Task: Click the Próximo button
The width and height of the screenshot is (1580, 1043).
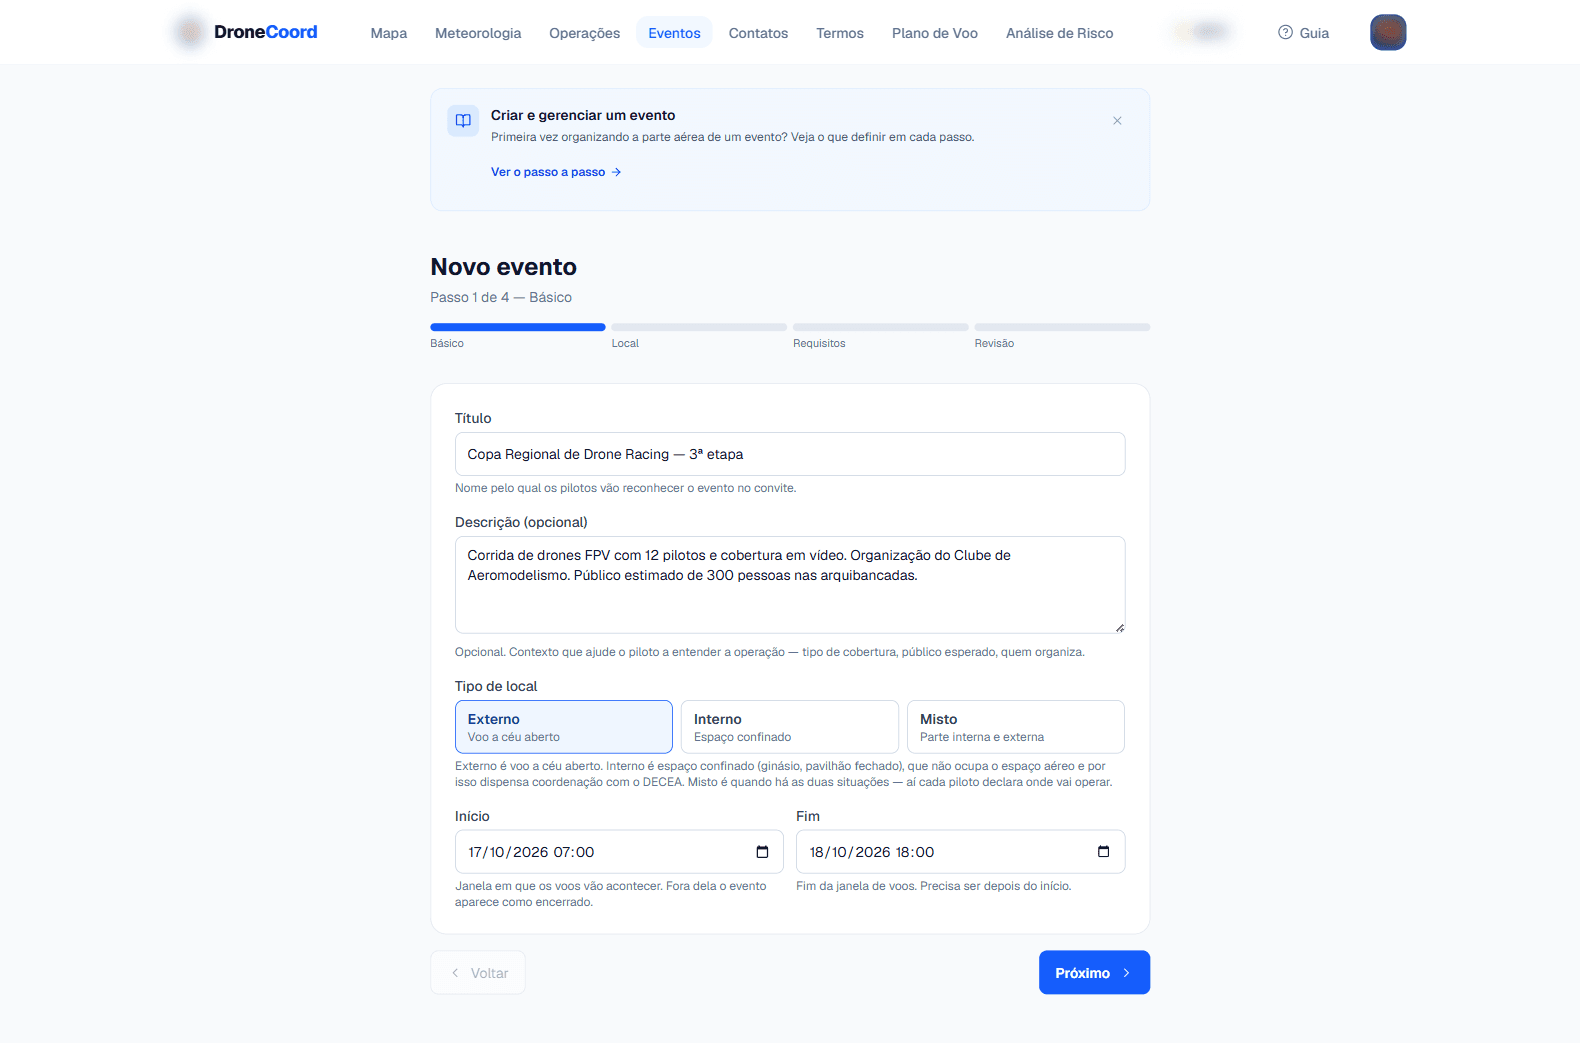Action: coord(1094,973)
